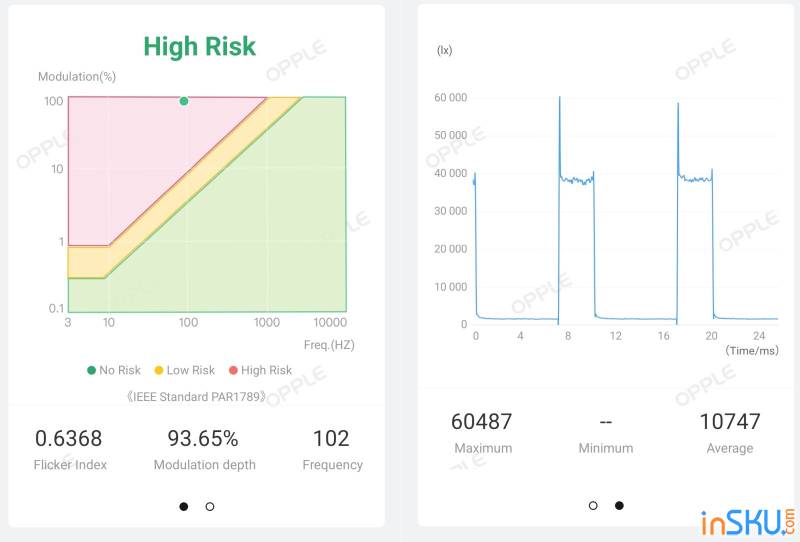
Task: Click the Modulation depth value 93.65%
Action: (x=203, y=438)
